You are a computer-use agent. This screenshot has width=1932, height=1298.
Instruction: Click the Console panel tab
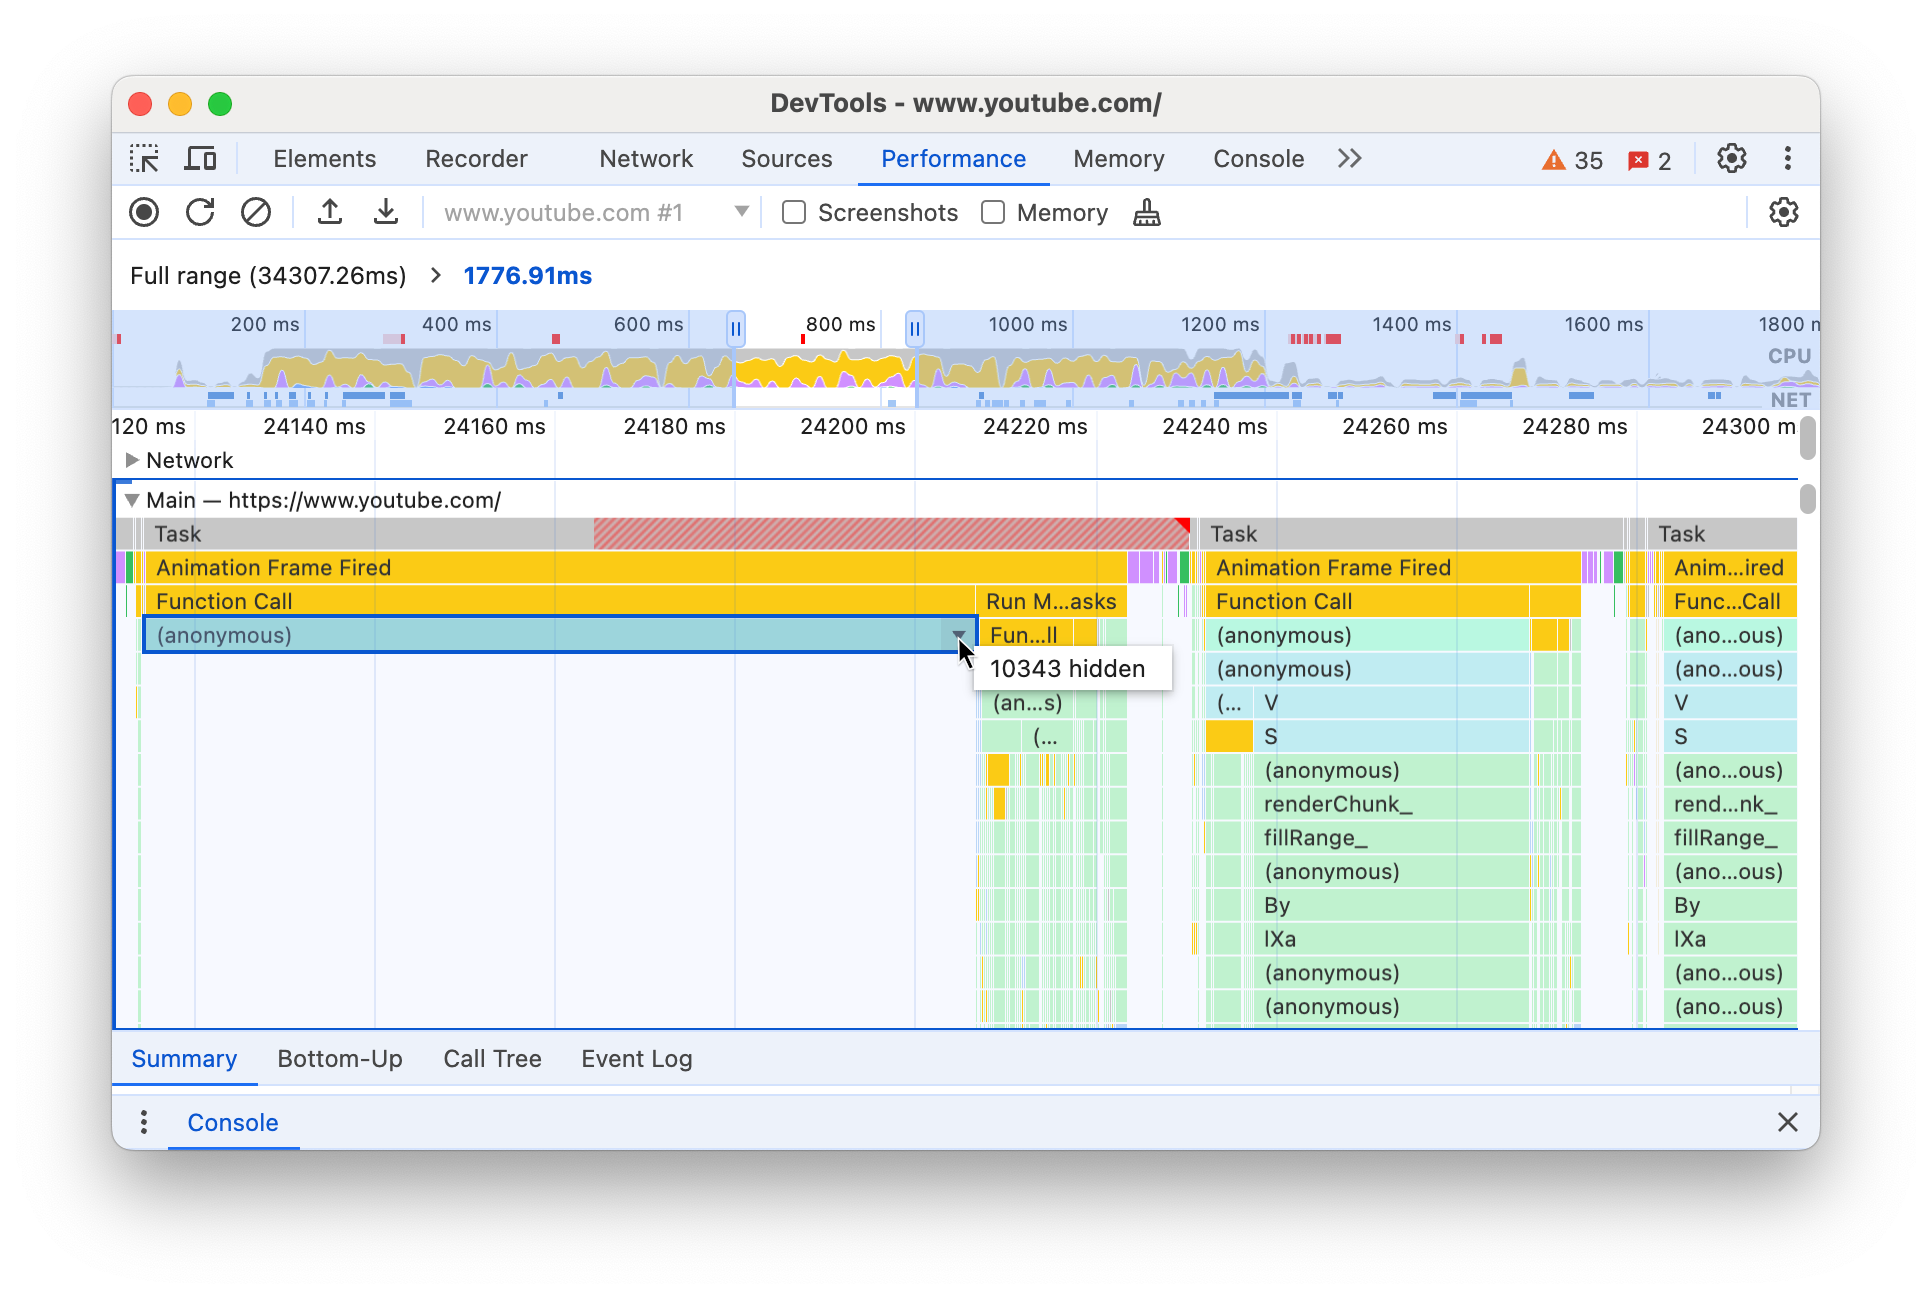click(1259, 158)
